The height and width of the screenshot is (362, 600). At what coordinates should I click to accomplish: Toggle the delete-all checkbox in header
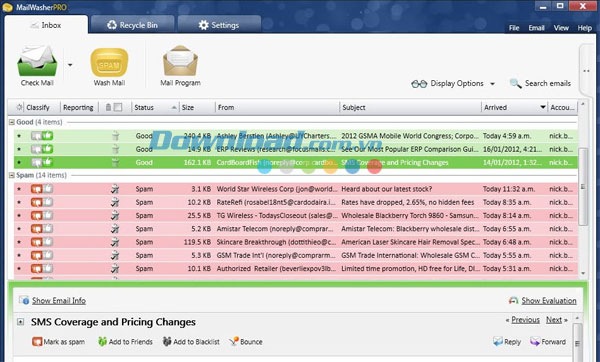(x=118, y=107)
